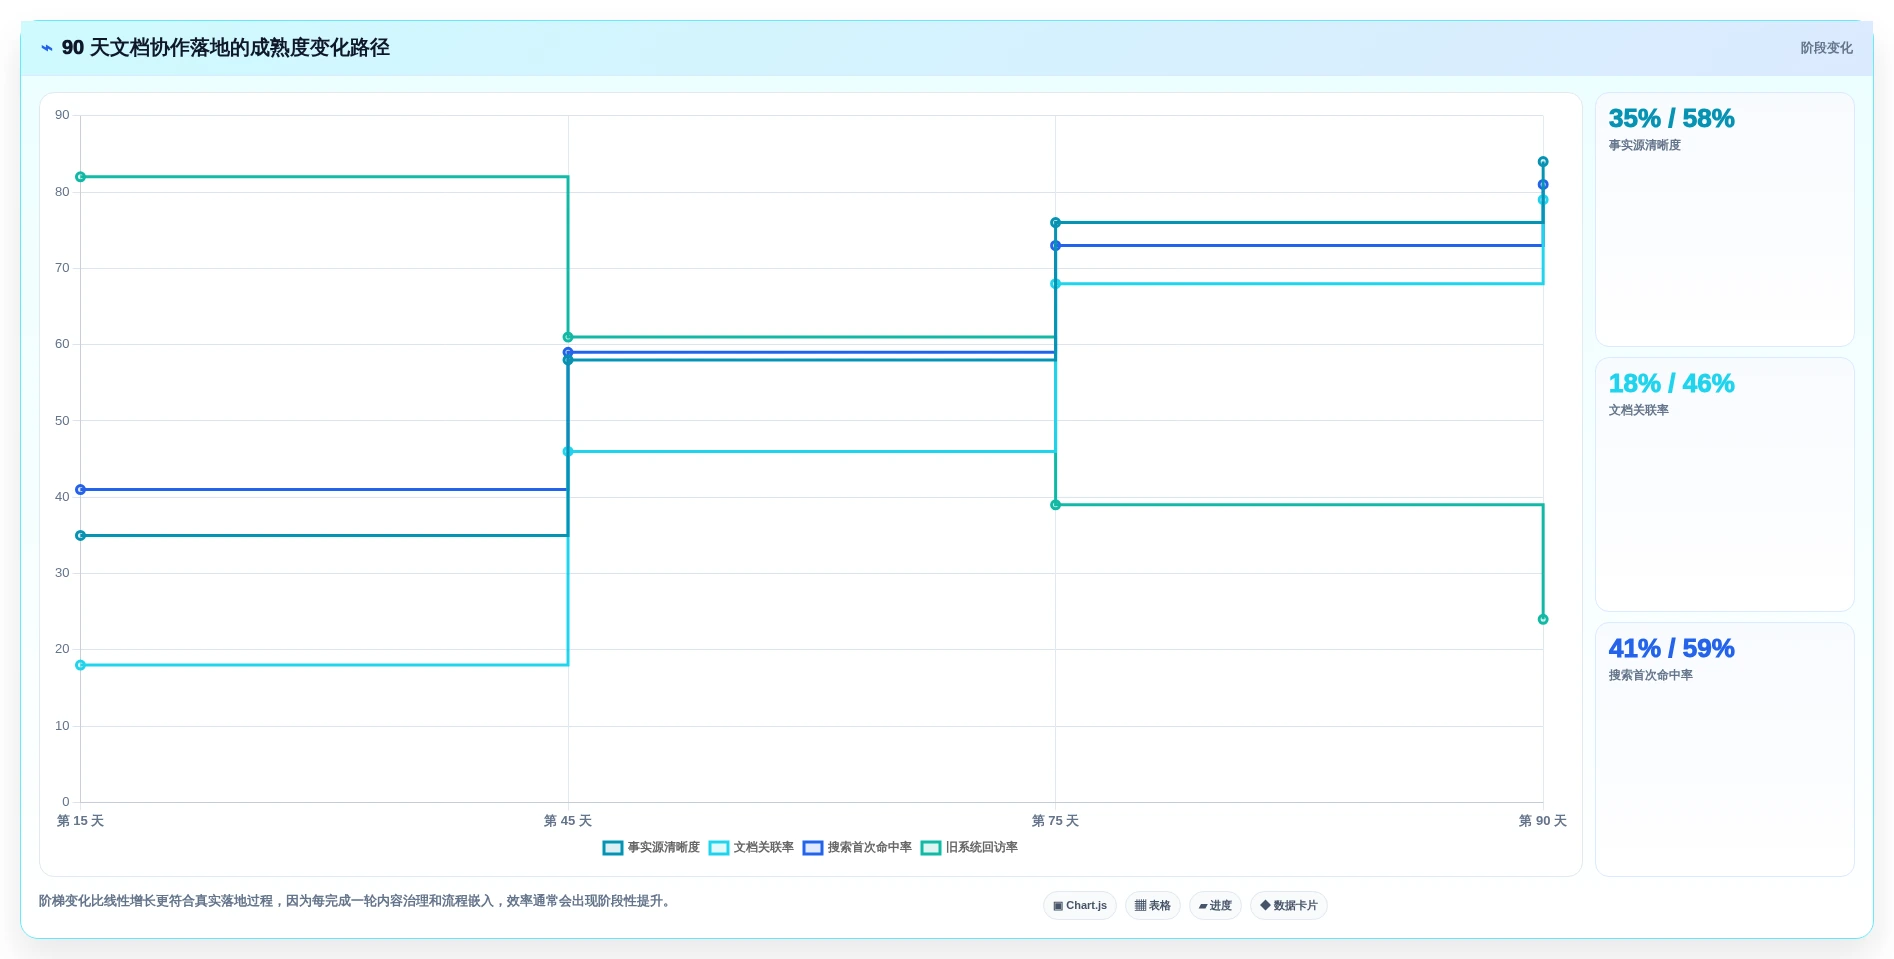The height and width of the screenshot is (959, 1894).
Task: Click the 文档关联率 point at 46 on 第 45 天
Action: point(568,452)
